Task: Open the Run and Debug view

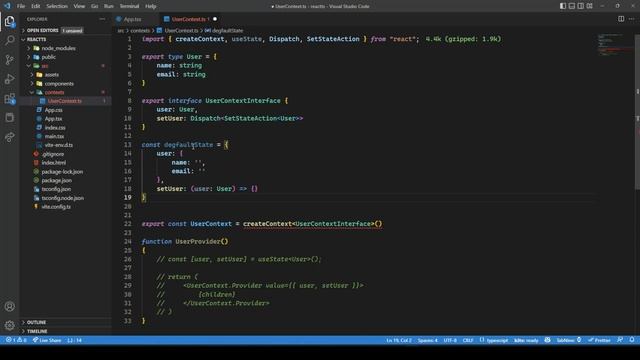Action: pyautogui.click(x=9, y=79)
